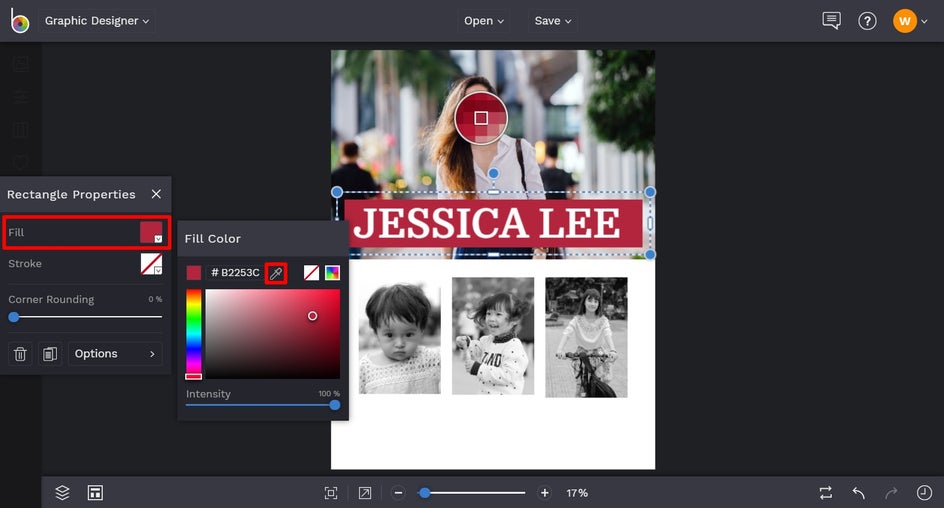The height and width of the screenshot is (508, 944).
Task: Click the fit-to-screen icon
Action: point(331,493)
